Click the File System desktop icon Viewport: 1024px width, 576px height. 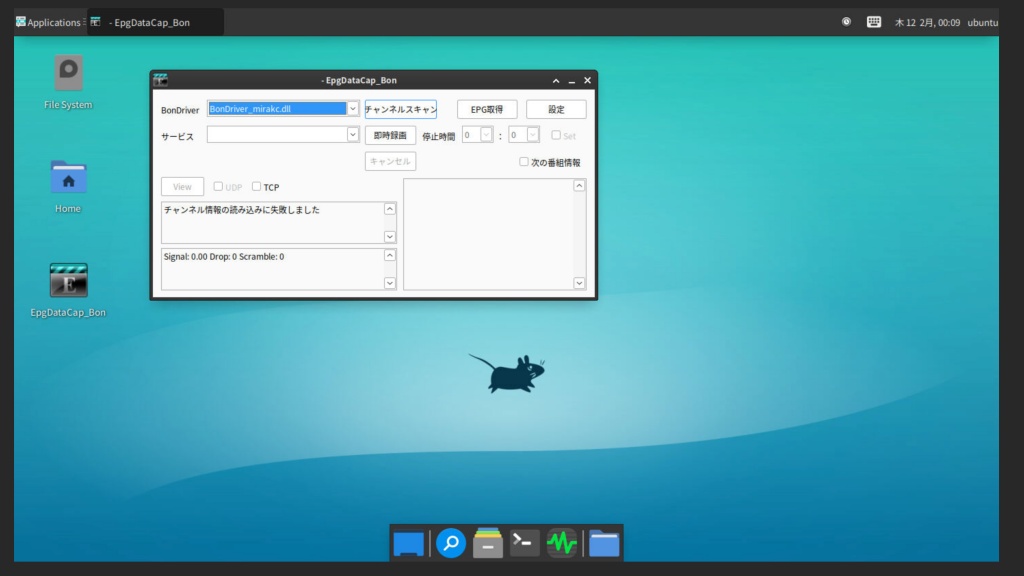tap(68, 73)
